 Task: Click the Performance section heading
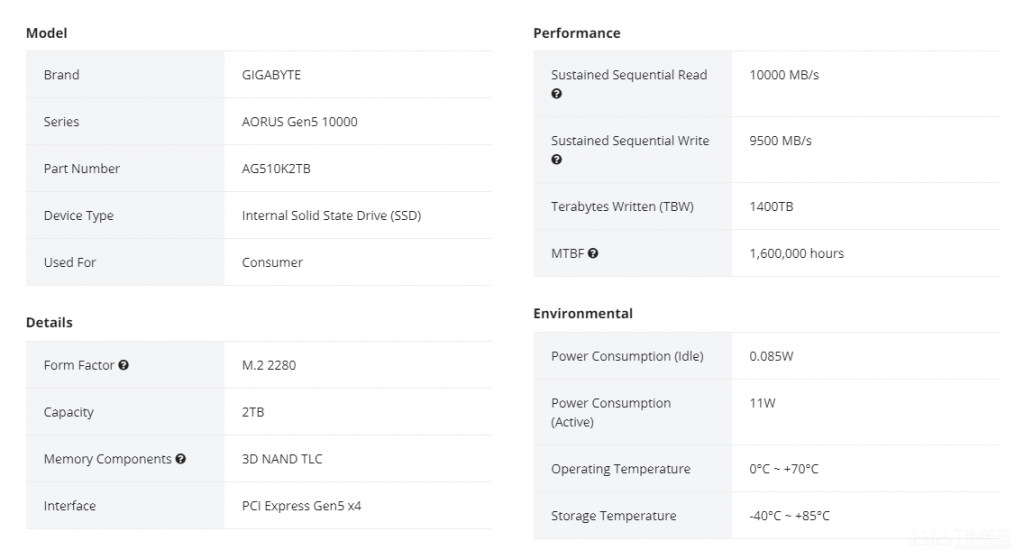(576, 33)
